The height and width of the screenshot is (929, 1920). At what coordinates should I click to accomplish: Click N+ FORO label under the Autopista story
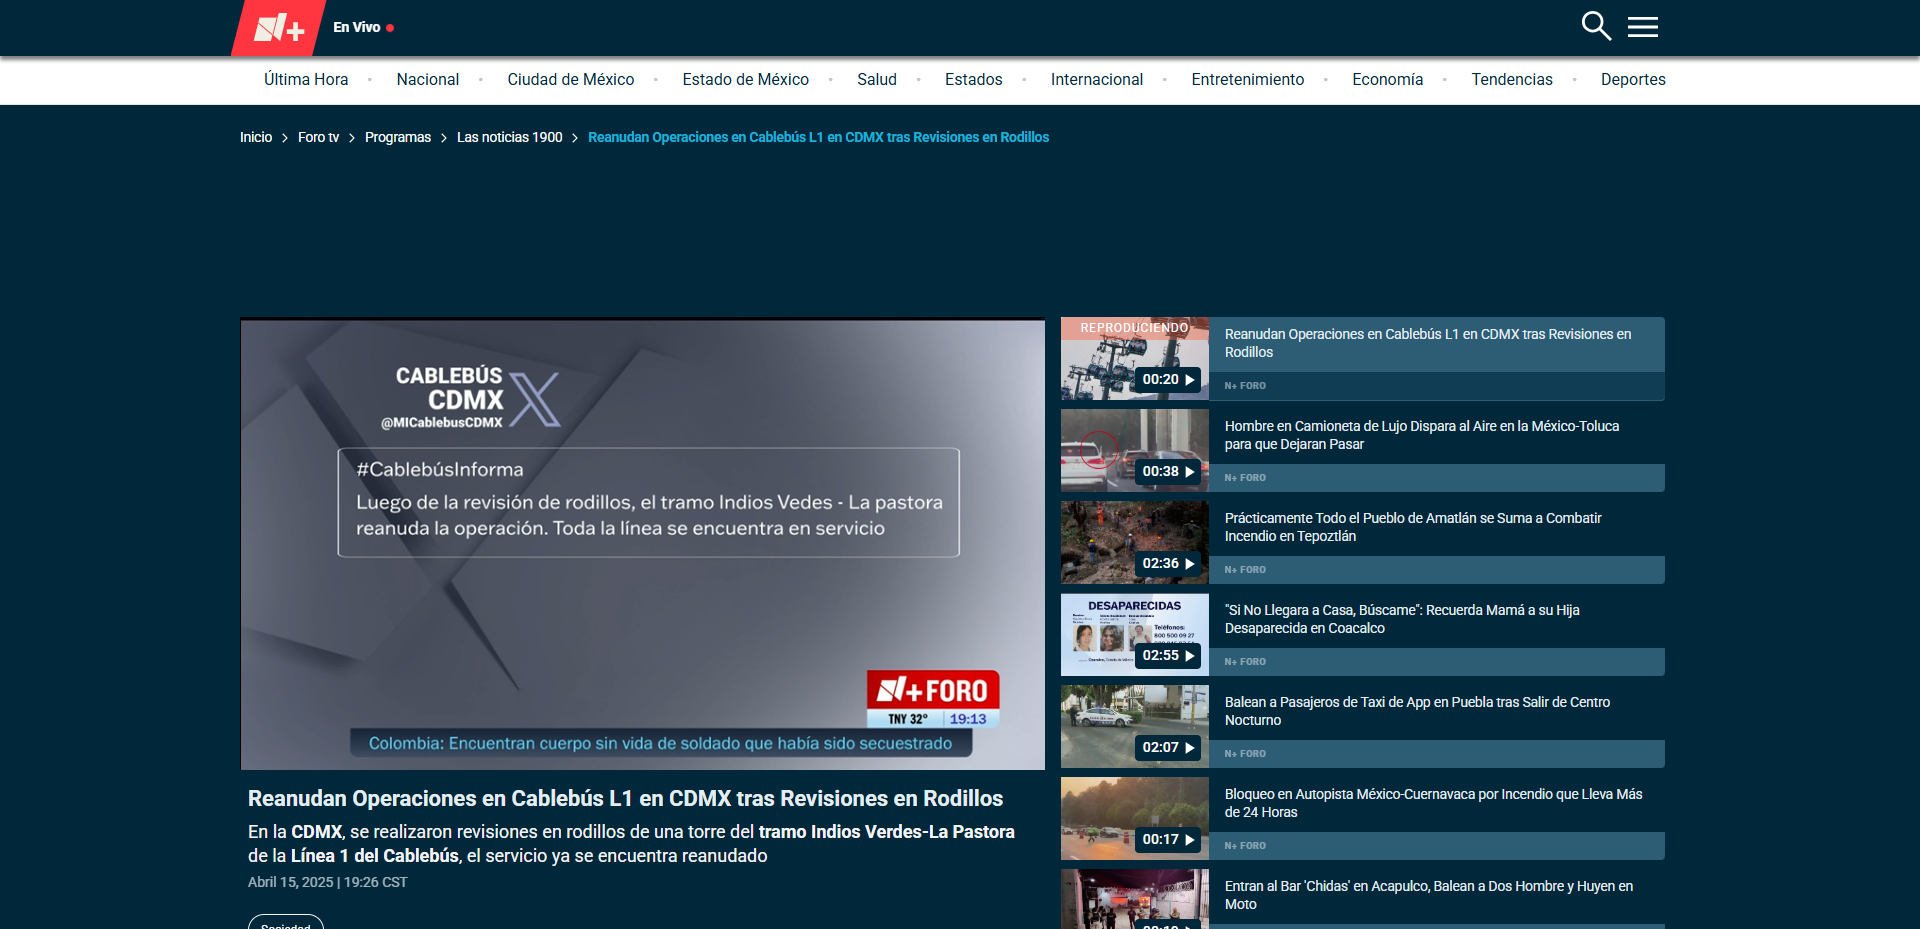point(1245,846)
